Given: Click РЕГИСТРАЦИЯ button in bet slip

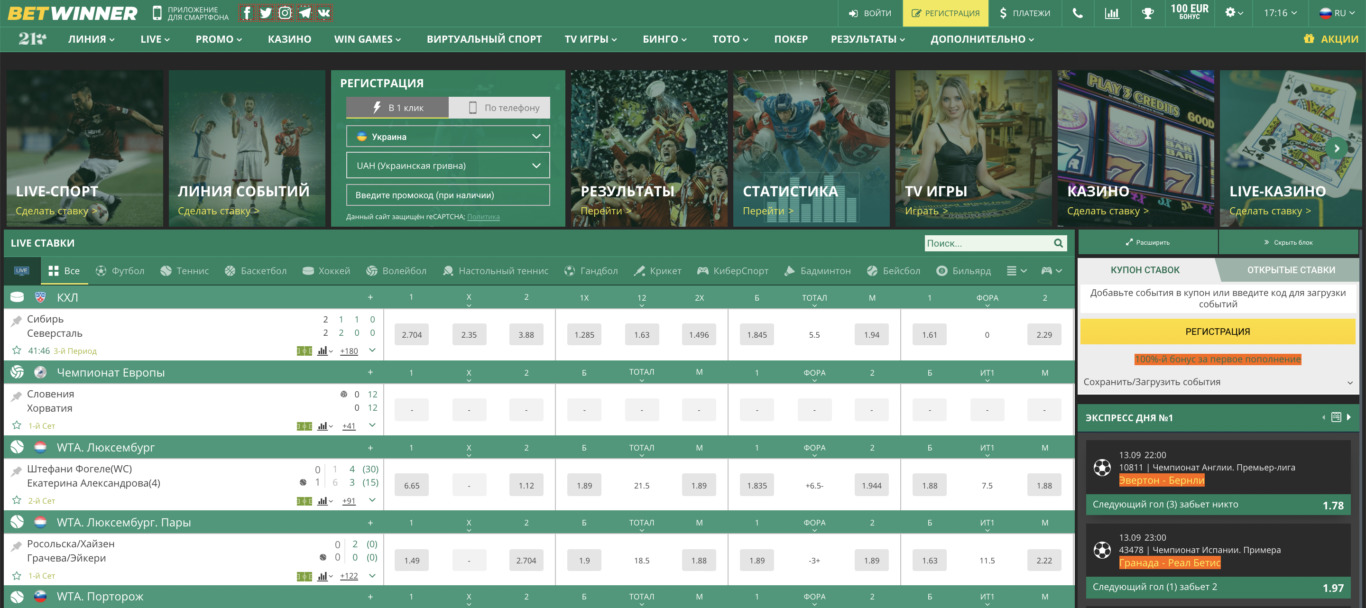Looking at the screenshot, I should [1217, 332].
